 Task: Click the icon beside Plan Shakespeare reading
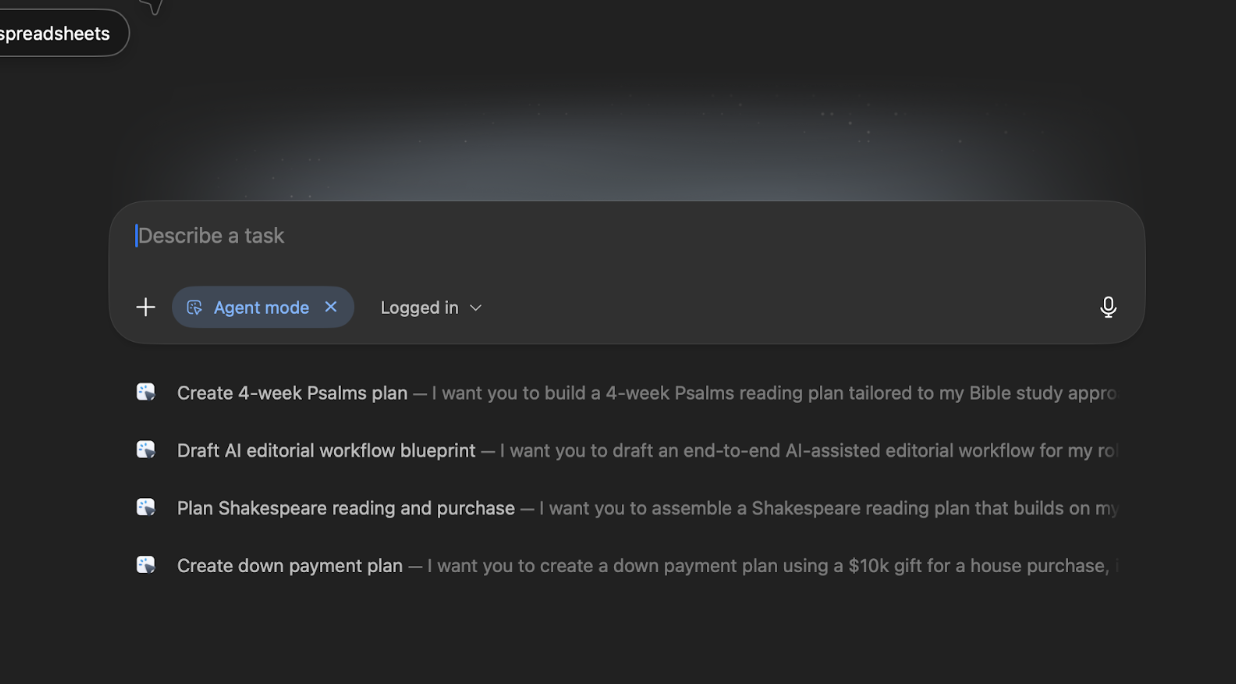click(146, 507)
